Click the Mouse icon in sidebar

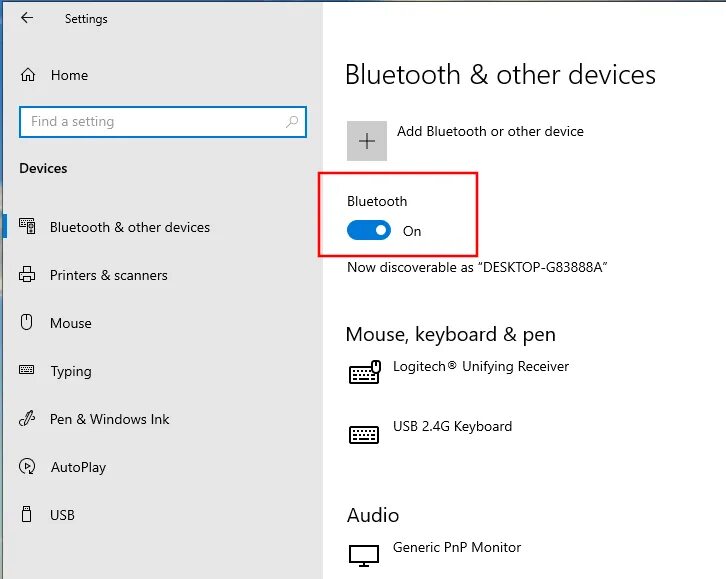(28, 323)
